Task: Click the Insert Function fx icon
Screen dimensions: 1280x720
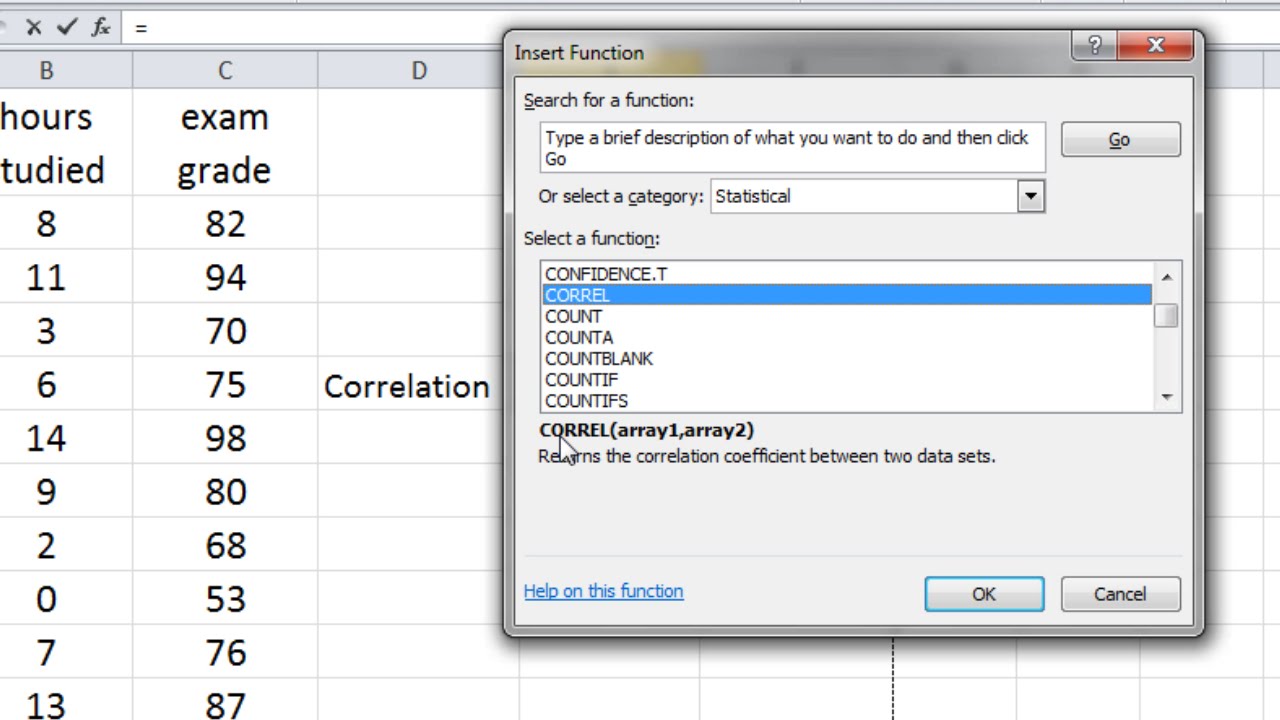Action: pyautogui.click(x=100, y=27)
